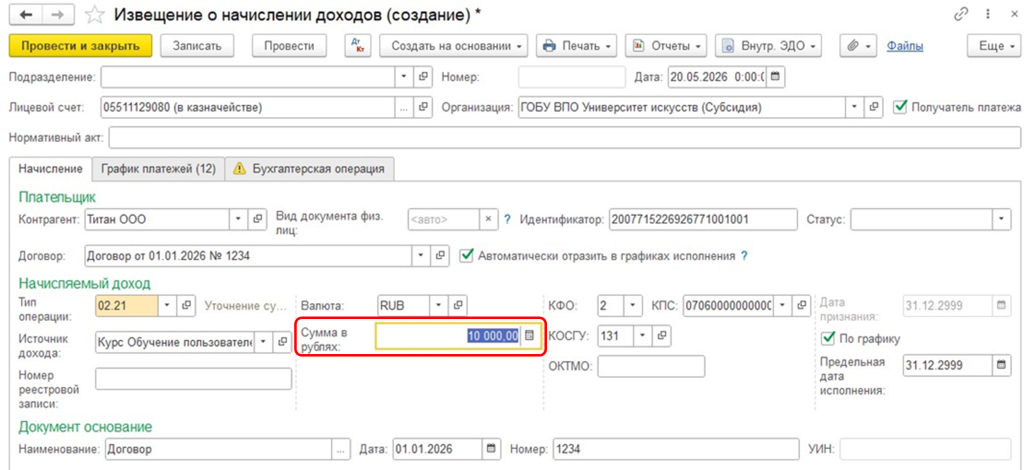Open Файлы link
Viewport: 1024px width, 470px height.
904,46
